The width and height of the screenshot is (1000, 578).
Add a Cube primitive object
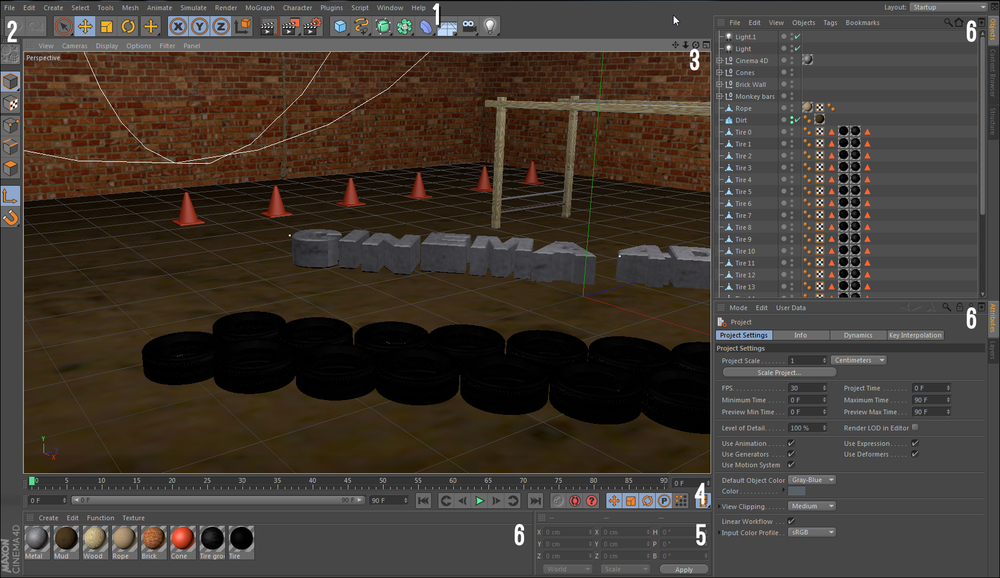point(341,26)
